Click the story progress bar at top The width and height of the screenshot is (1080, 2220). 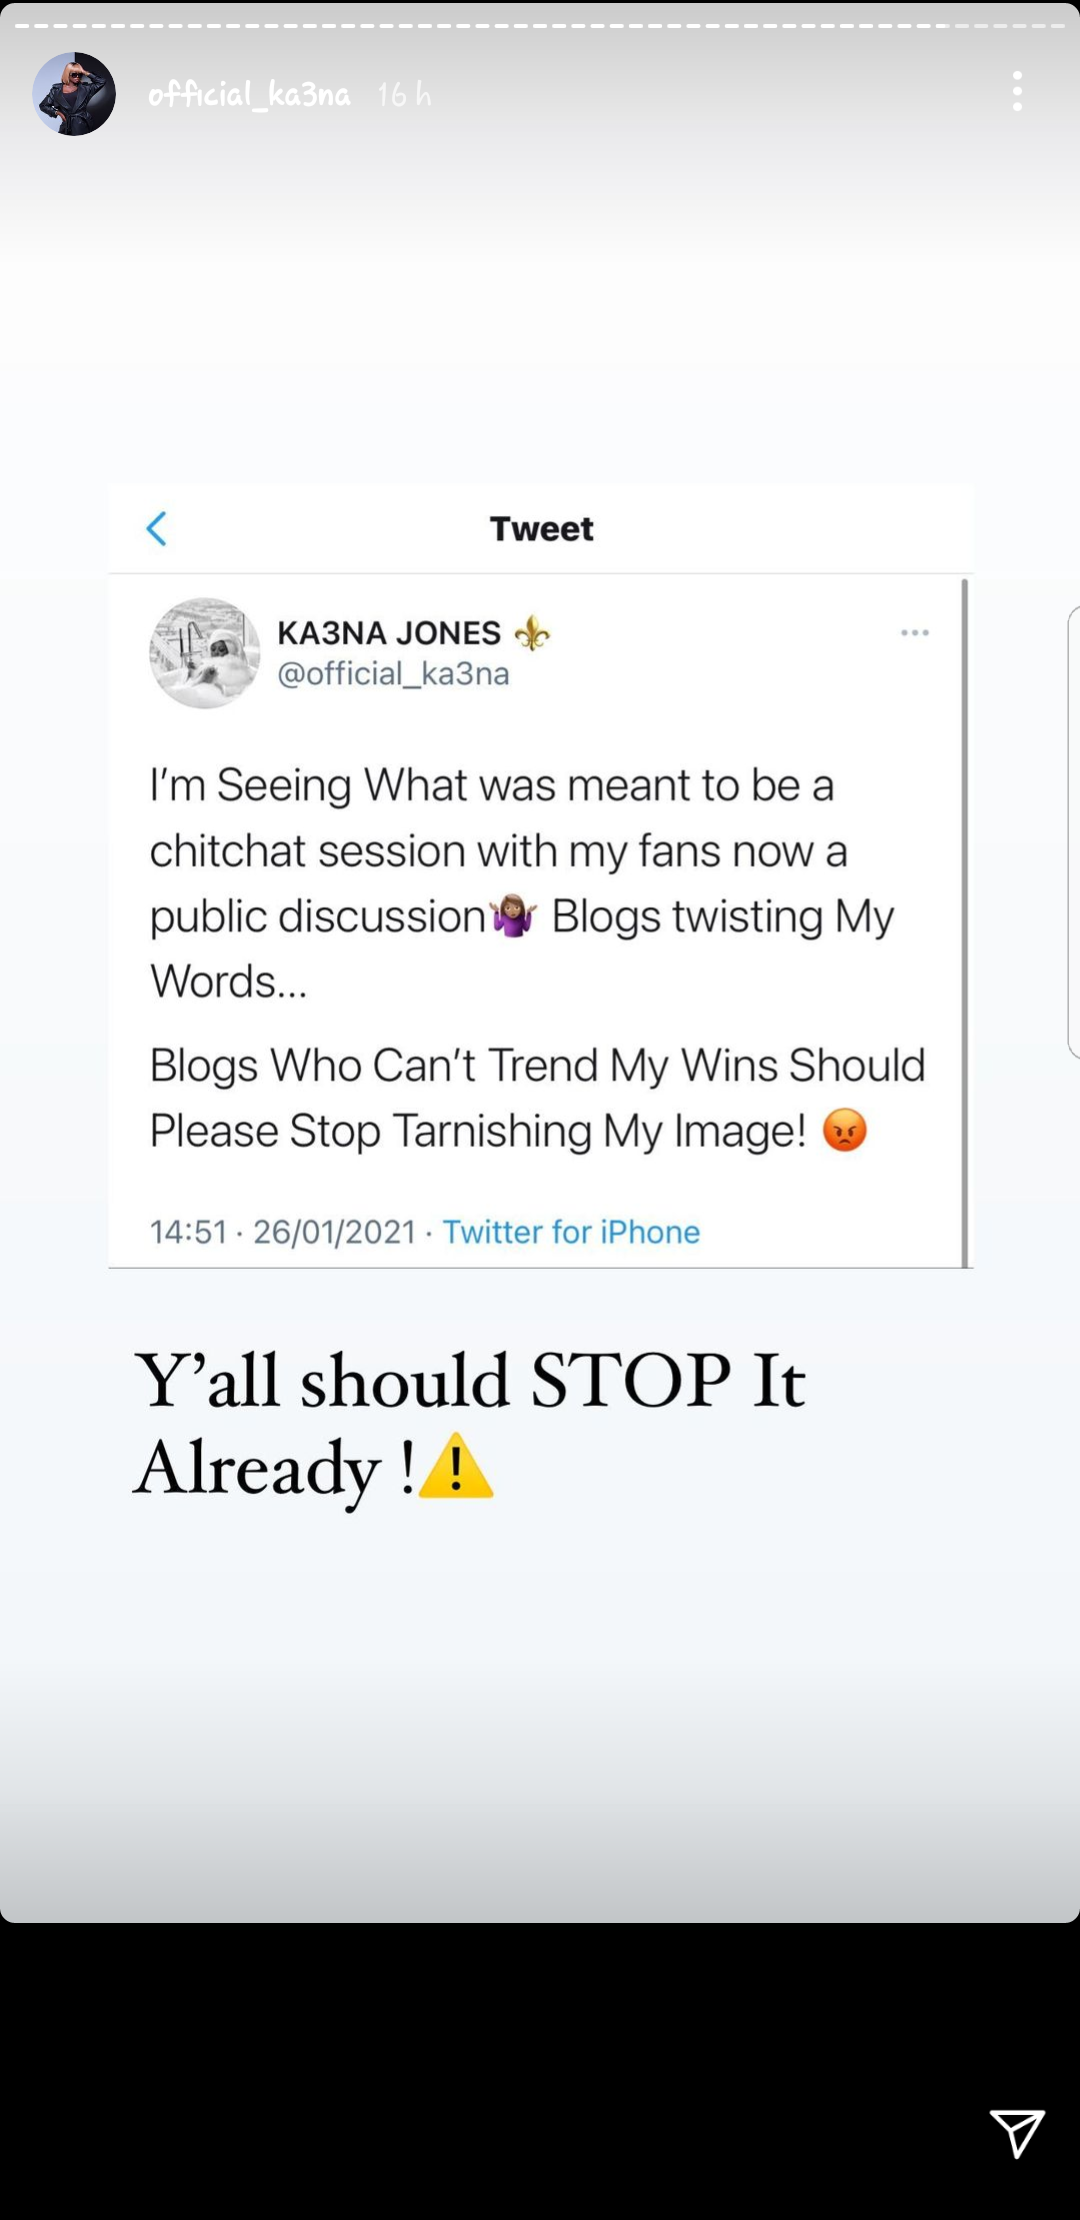click(x=540, y=26)
